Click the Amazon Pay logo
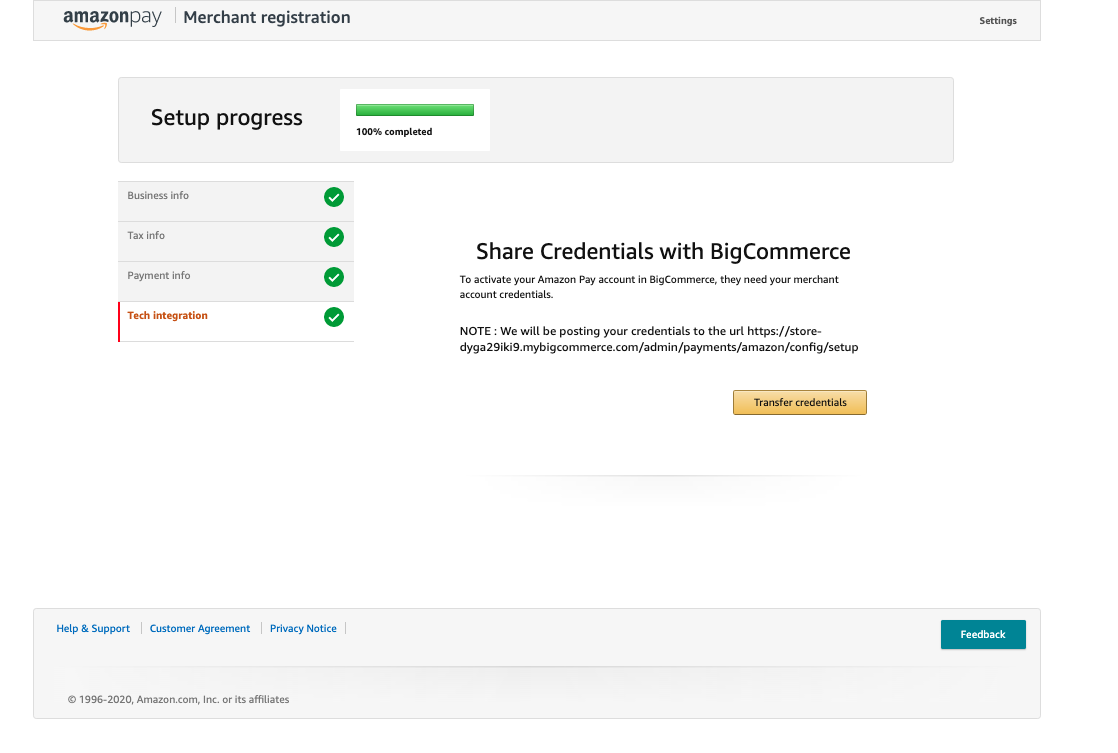Image resolution: width=1118 pixels, height=753 pixels. [x=112, y=18]
